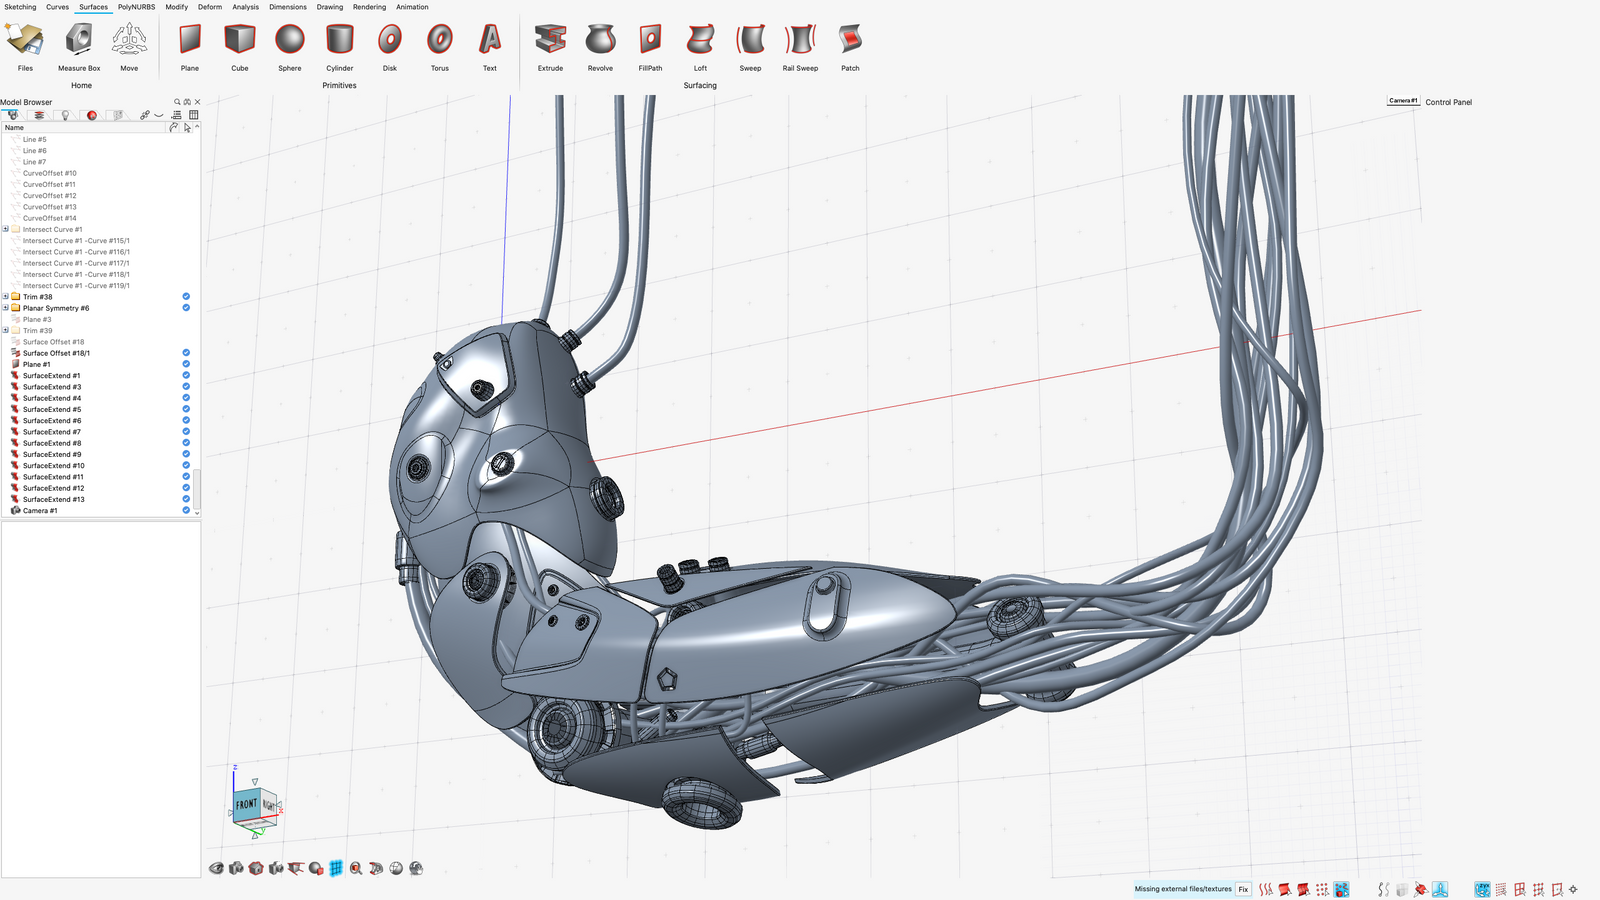This screenshot has width=1600, height=900.
Task: Click Fix for missing external files/textures
Action: 1242,889
